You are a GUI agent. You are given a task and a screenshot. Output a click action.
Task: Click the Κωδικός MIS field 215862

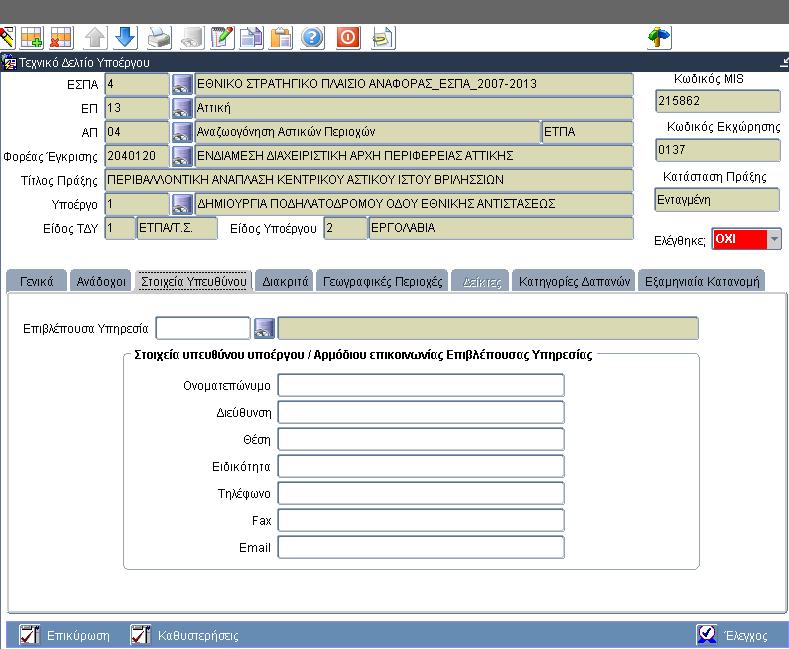click(718, 101)
